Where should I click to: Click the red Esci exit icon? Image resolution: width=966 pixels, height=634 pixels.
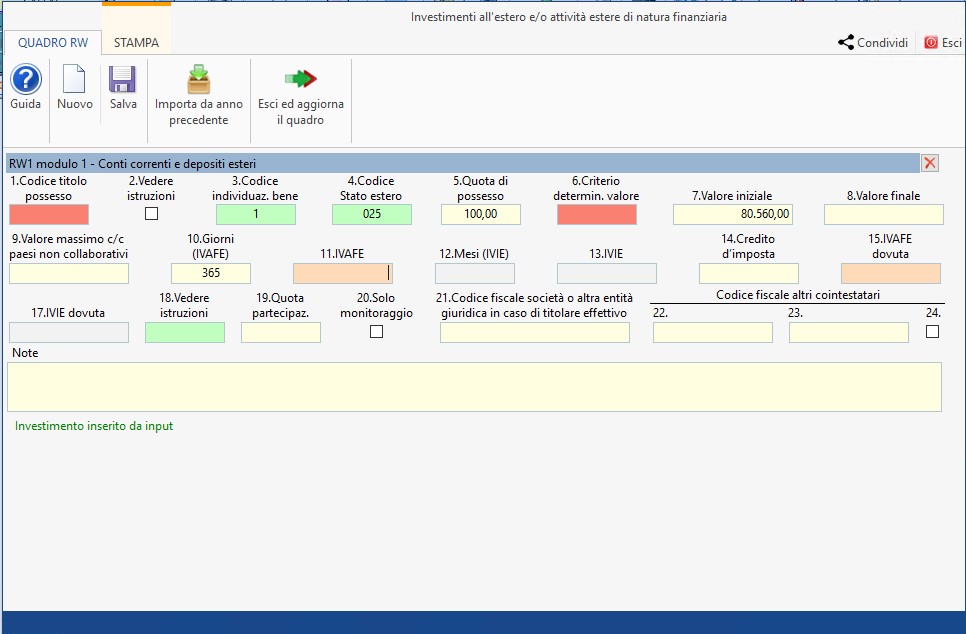[x=931, y=42]
